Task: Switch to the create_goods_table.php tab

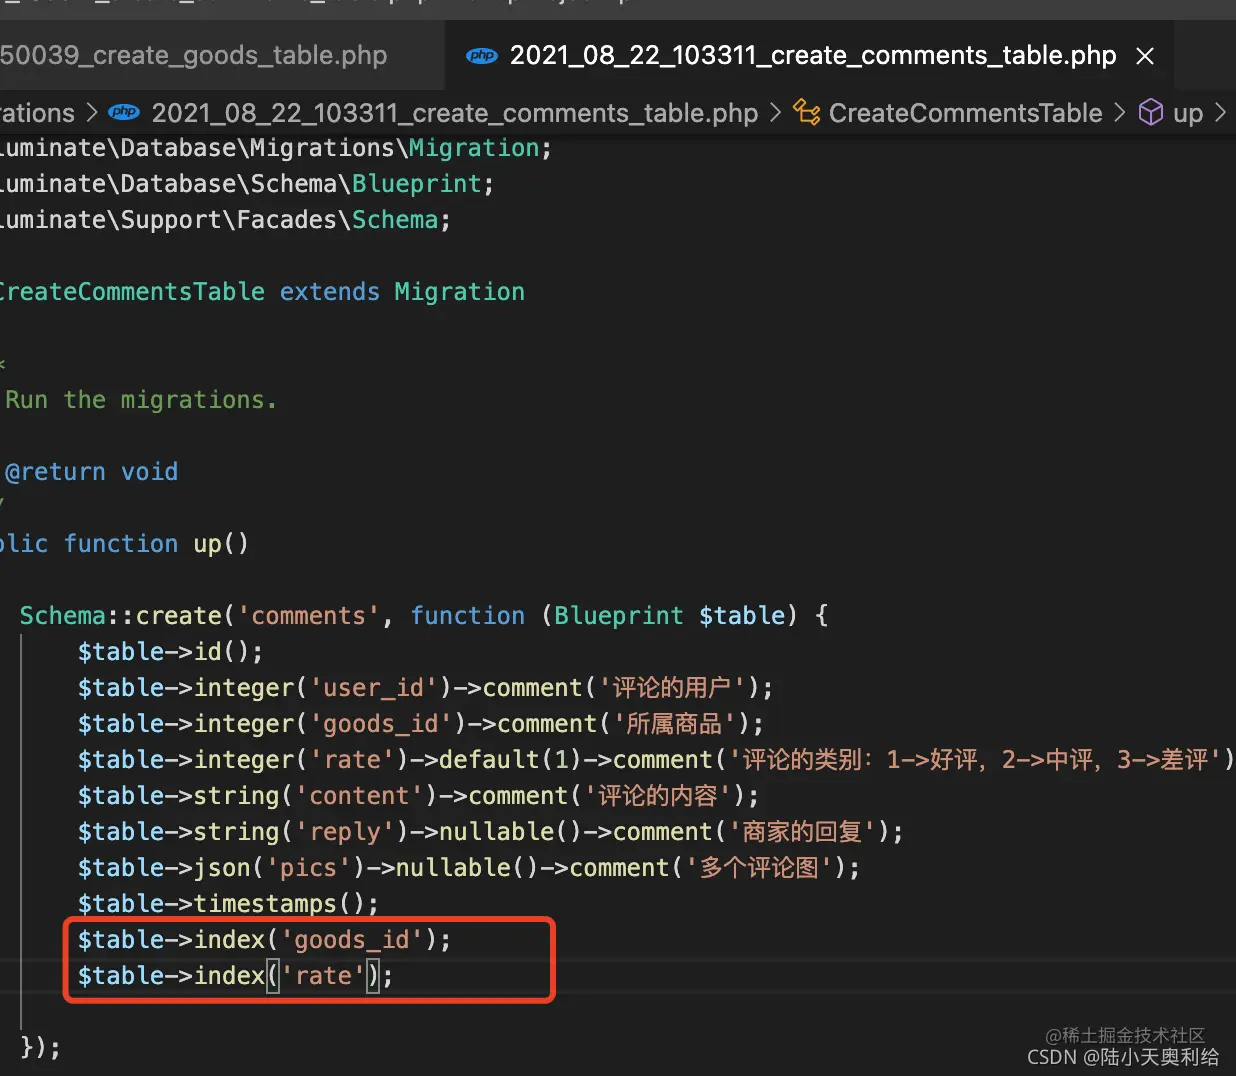Action: pyautogui.click(x=195, y=55)
